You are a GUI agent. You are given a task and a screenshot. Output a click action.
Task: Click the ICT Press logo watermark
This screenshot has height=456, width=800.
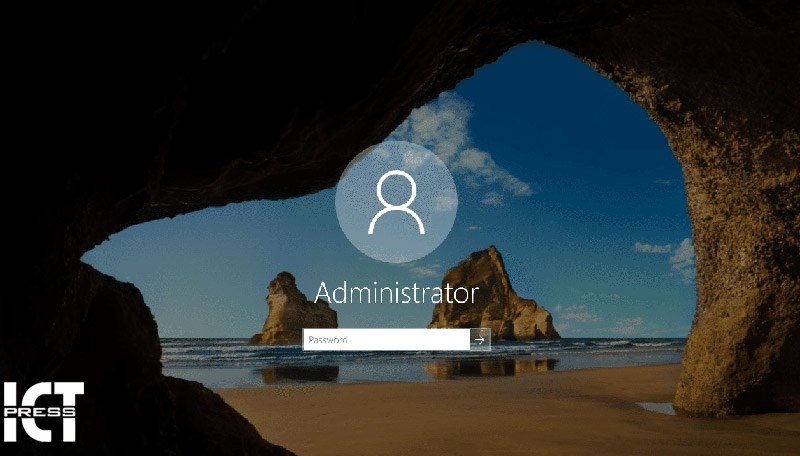pyautogui.click(x=42, y=411)
